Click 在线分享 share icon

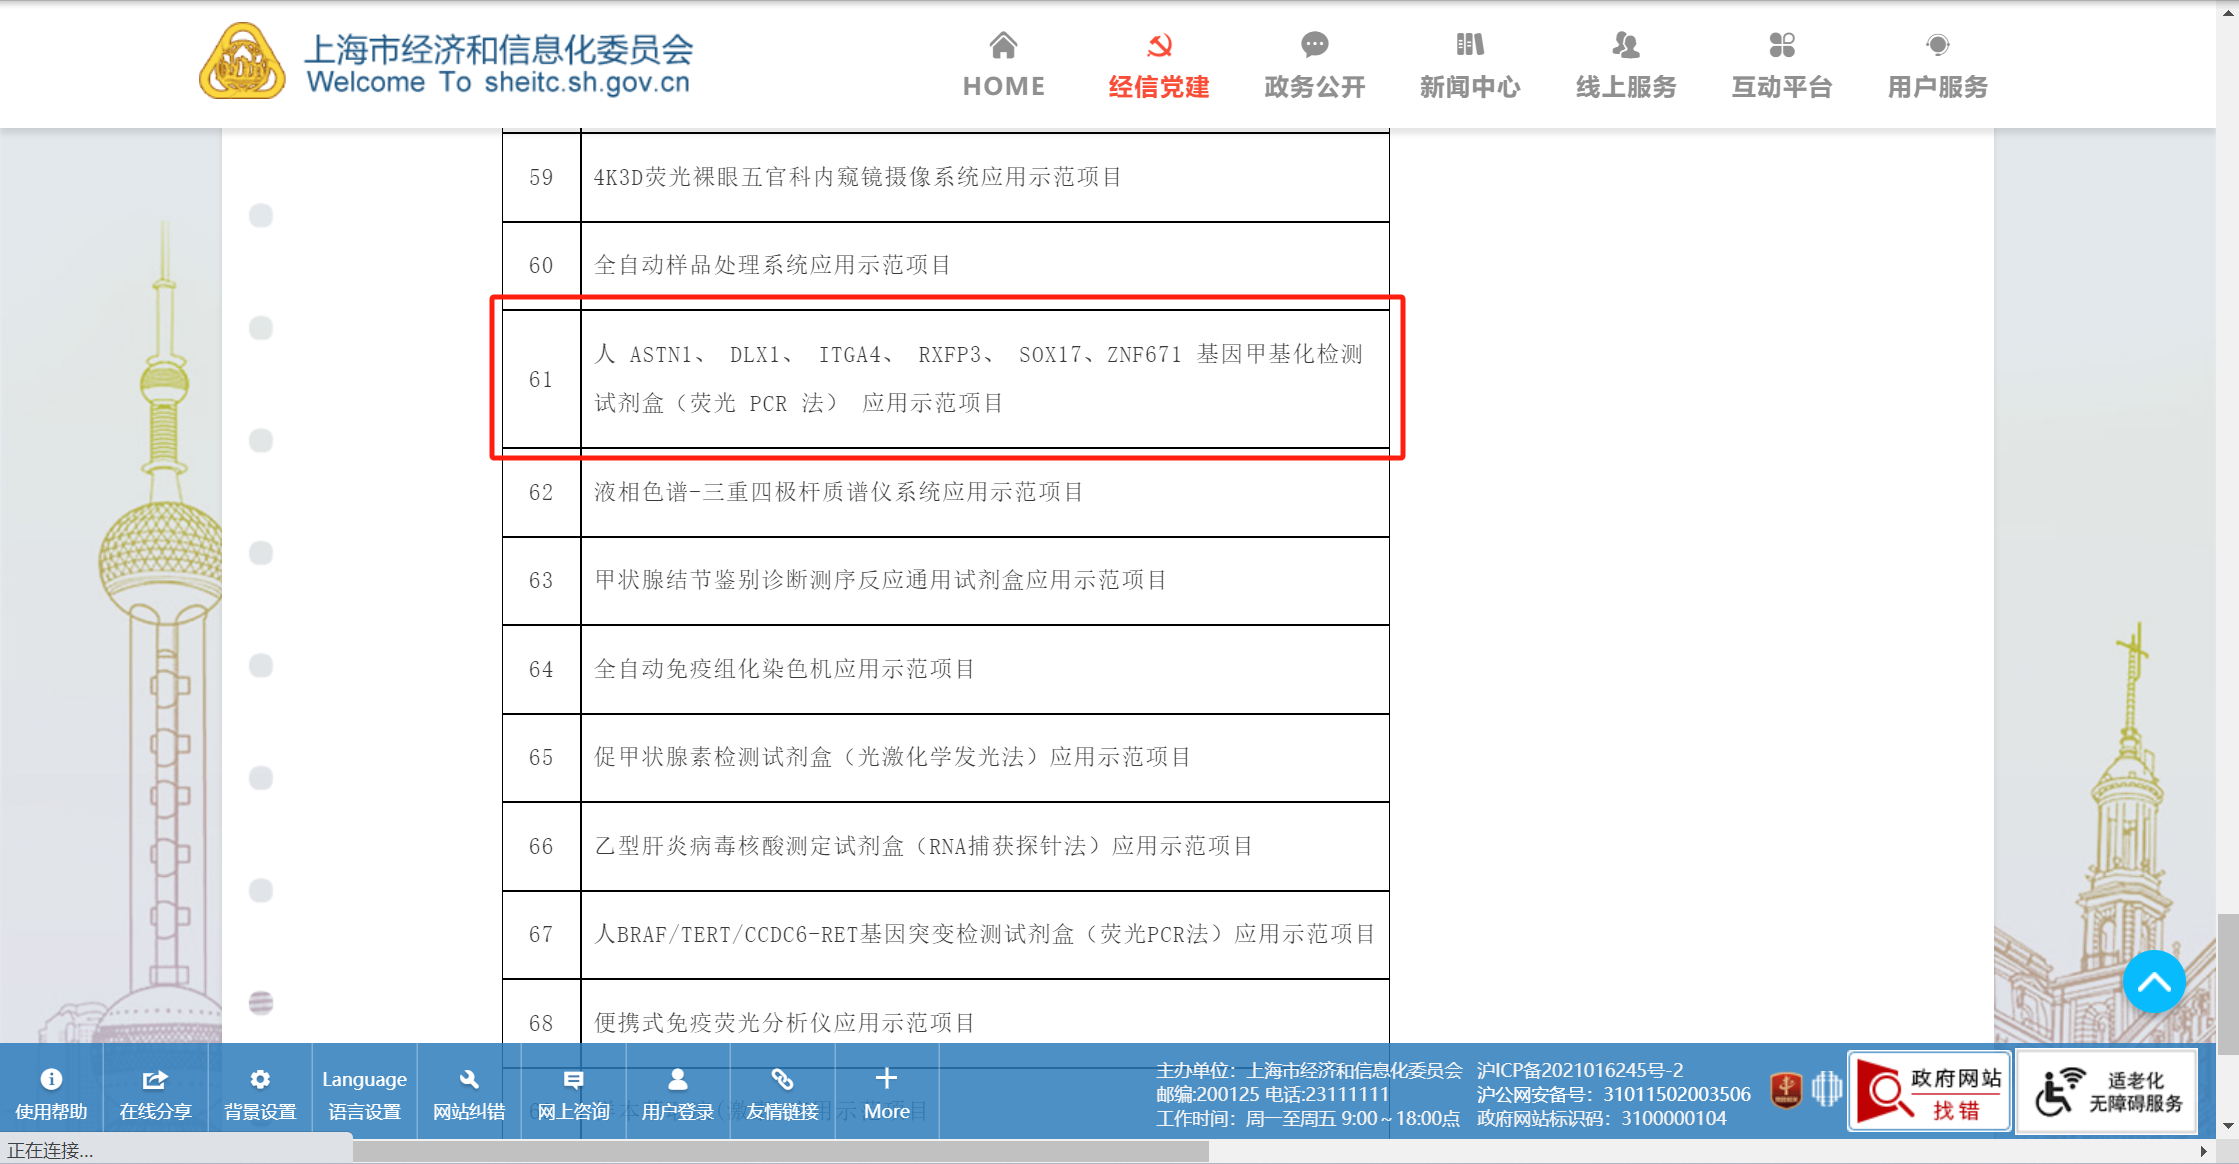pos(155,1092)
